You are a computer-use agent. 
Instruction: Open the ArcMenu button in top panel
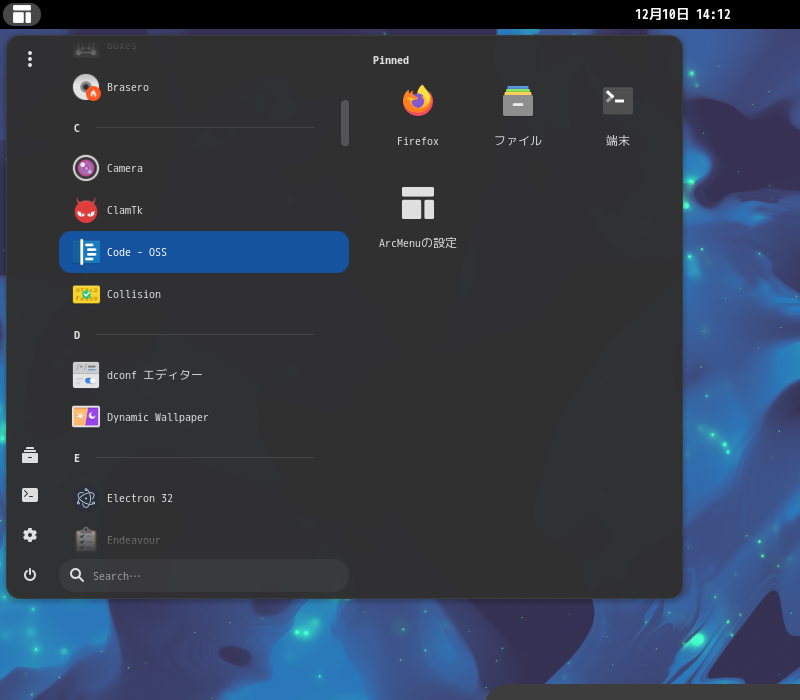tap(21, 14)
